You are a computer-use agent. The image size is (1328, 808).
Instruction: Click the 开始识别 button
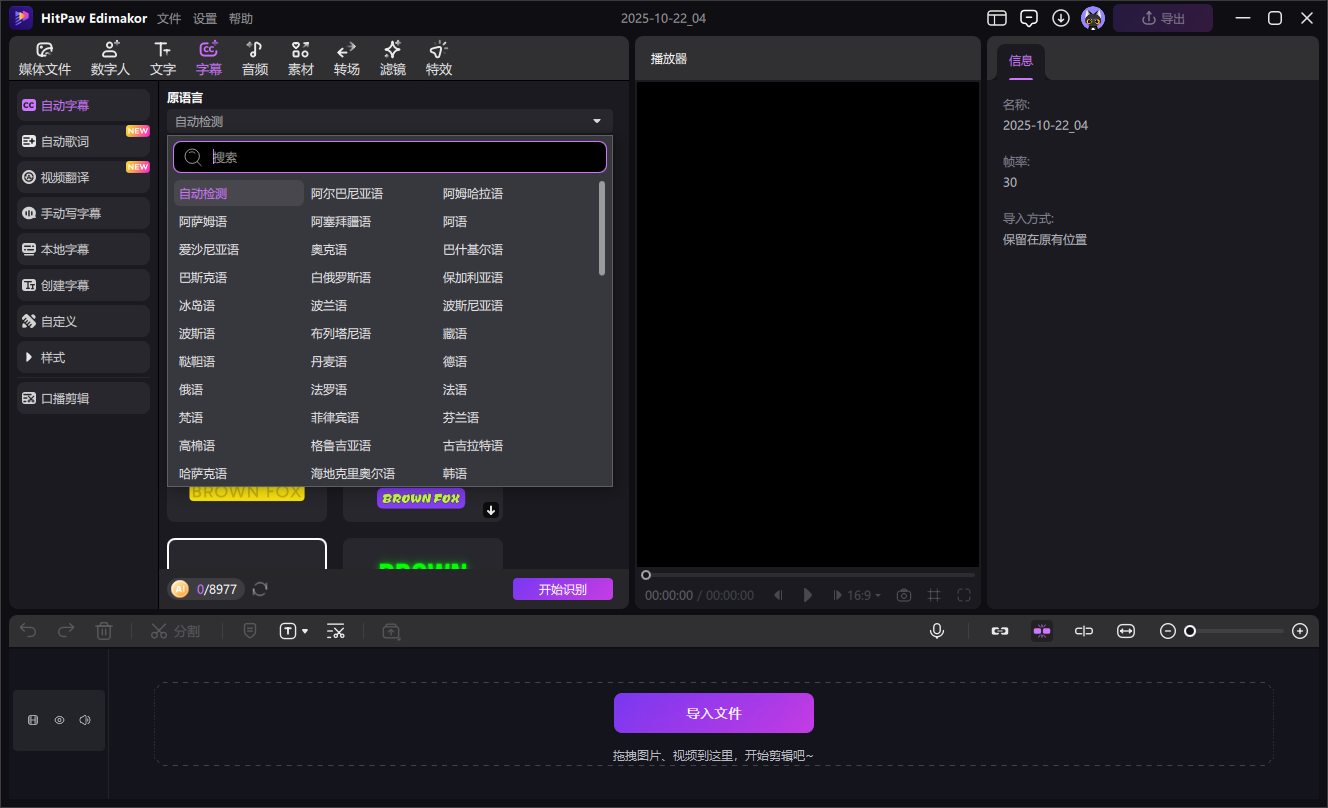pos(563,589)
